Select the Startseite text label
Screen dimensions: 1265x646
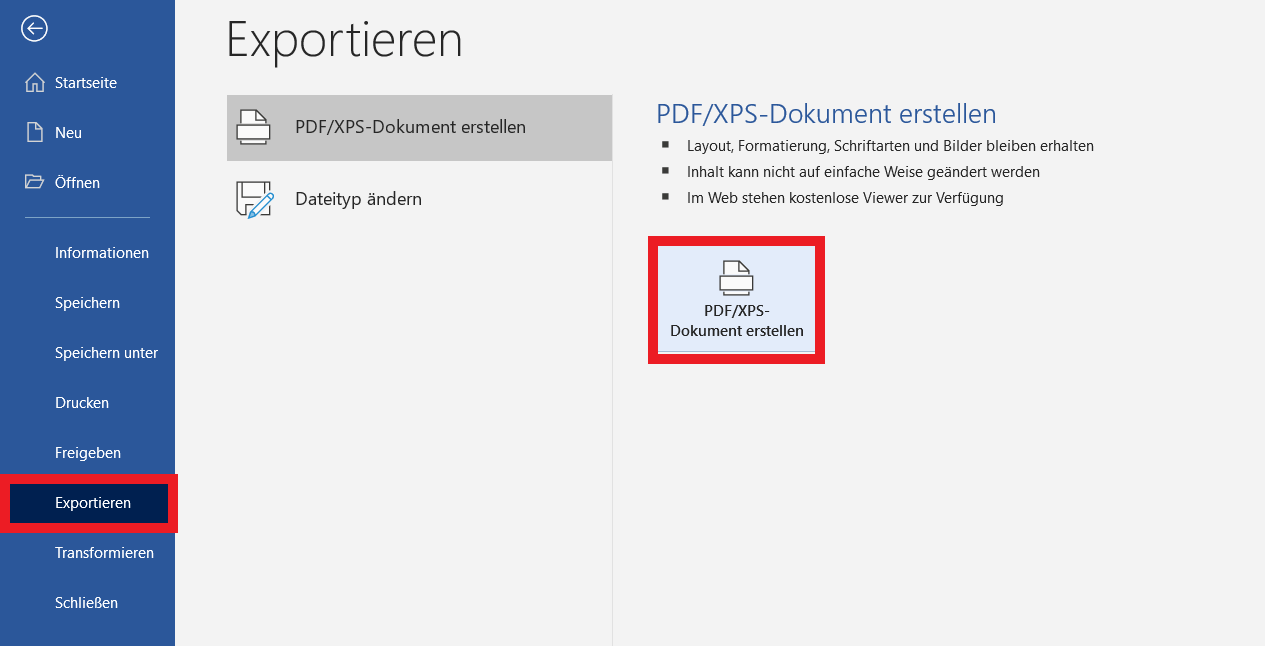tap(86, 83)
